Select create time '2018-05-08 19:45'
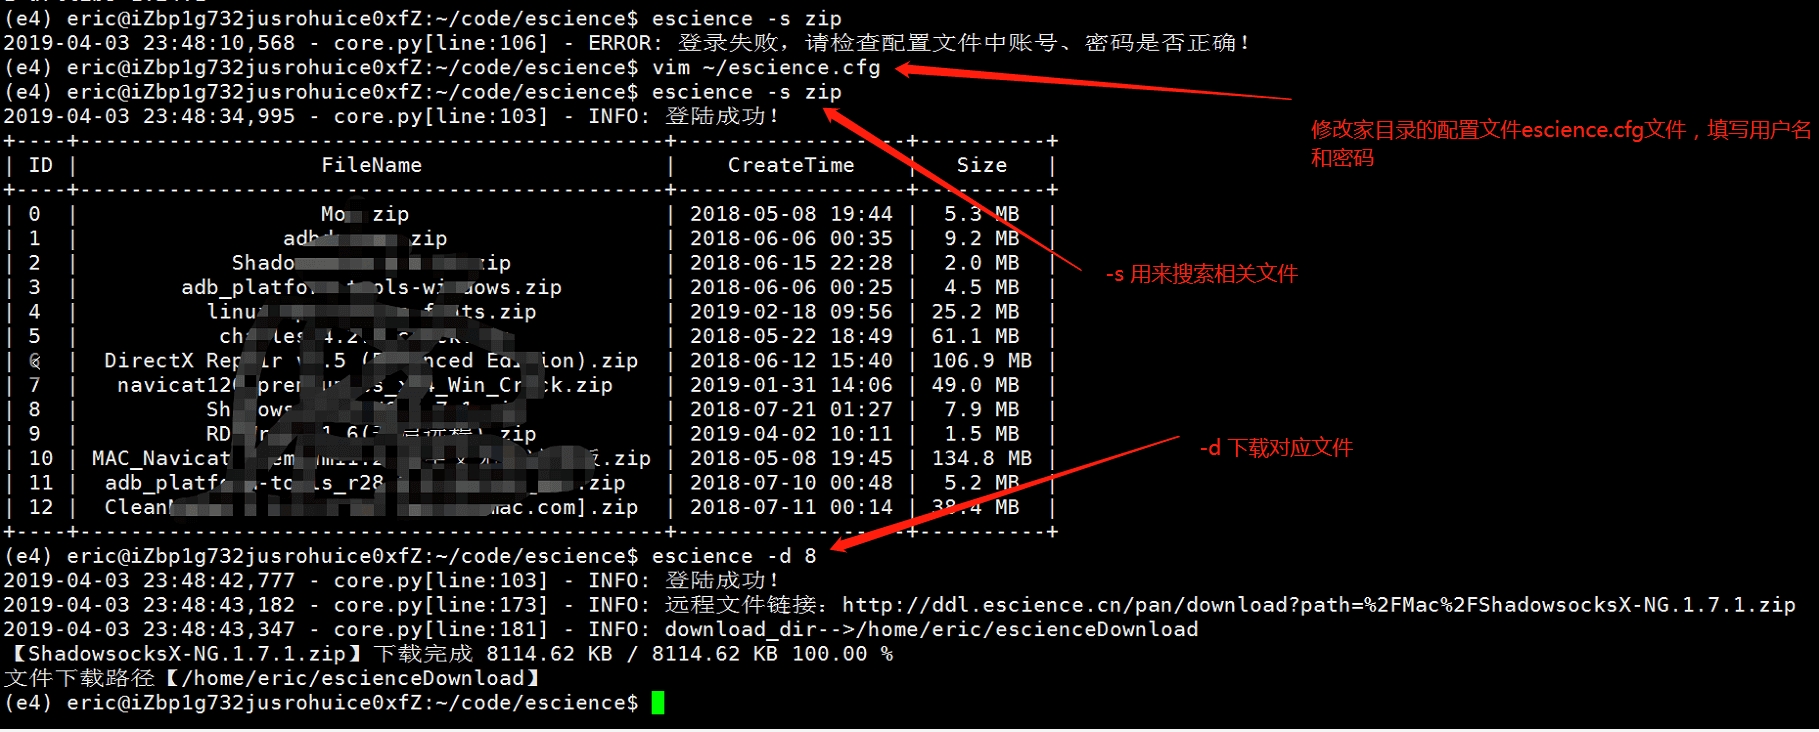 click(x=791, y=458)
